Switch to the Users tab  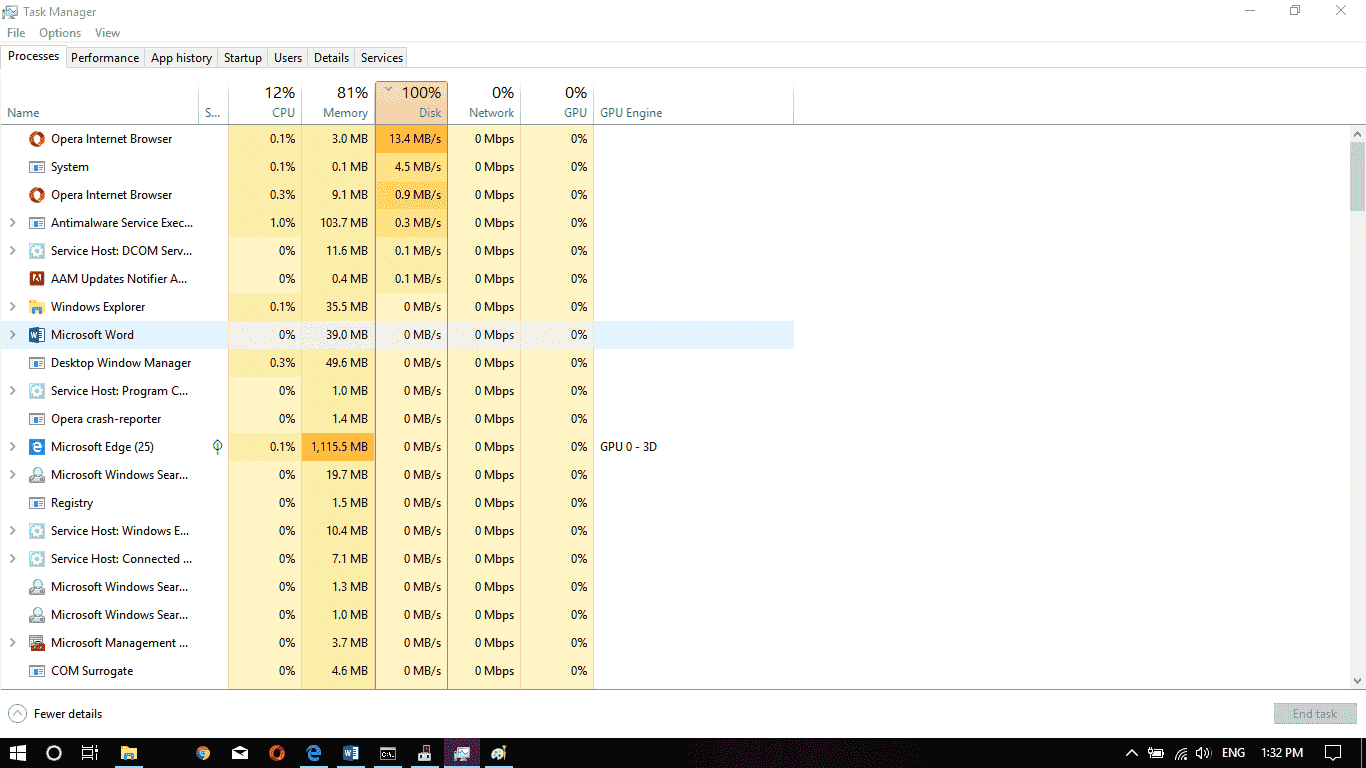(288, 58)
